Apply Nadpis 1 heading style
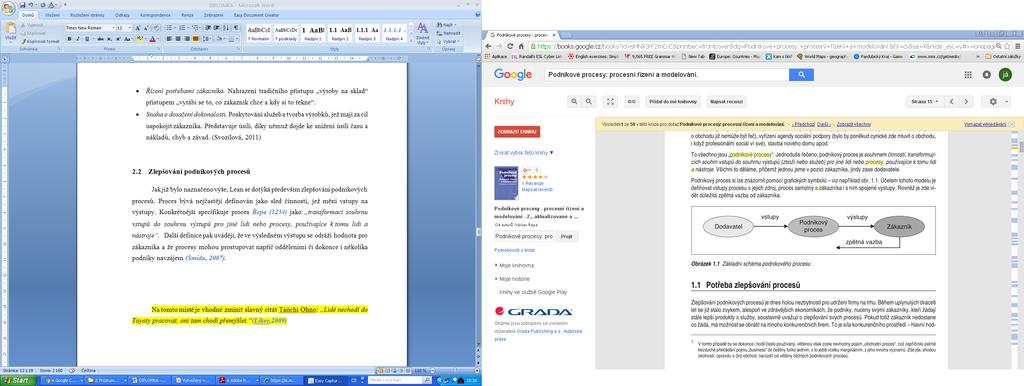 coord(313,33)
